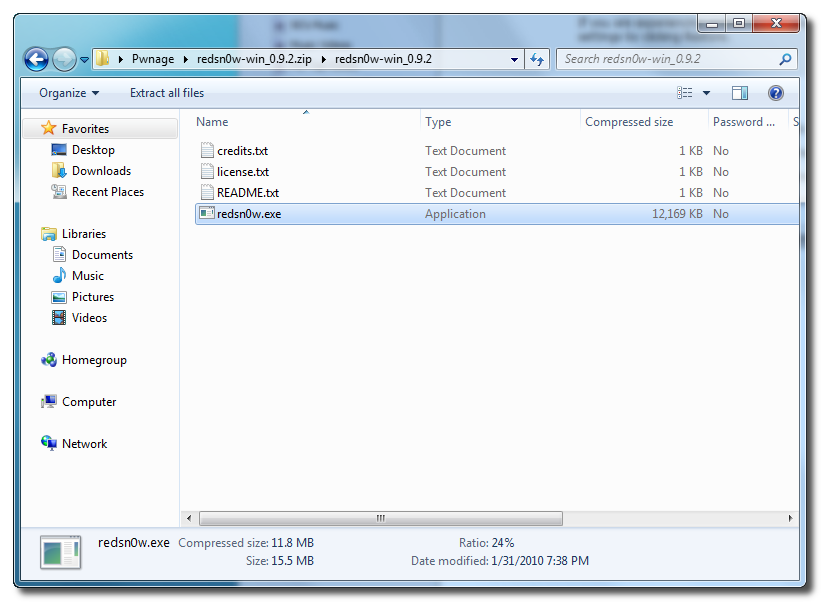Click the horizontal scrollbar thumb

[x=381, y=518]
